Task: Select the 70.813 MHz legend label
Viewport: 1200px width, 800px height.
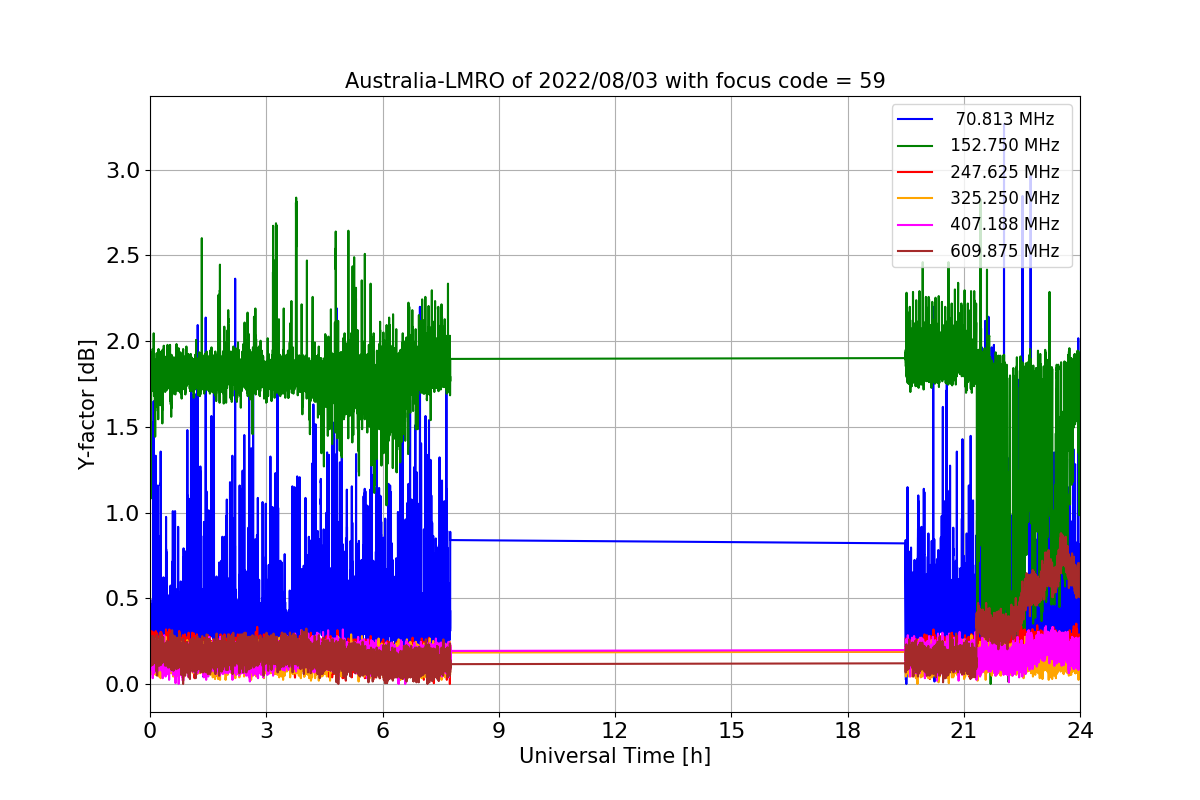Action: pyautogui.click(x=1005, y=119)
